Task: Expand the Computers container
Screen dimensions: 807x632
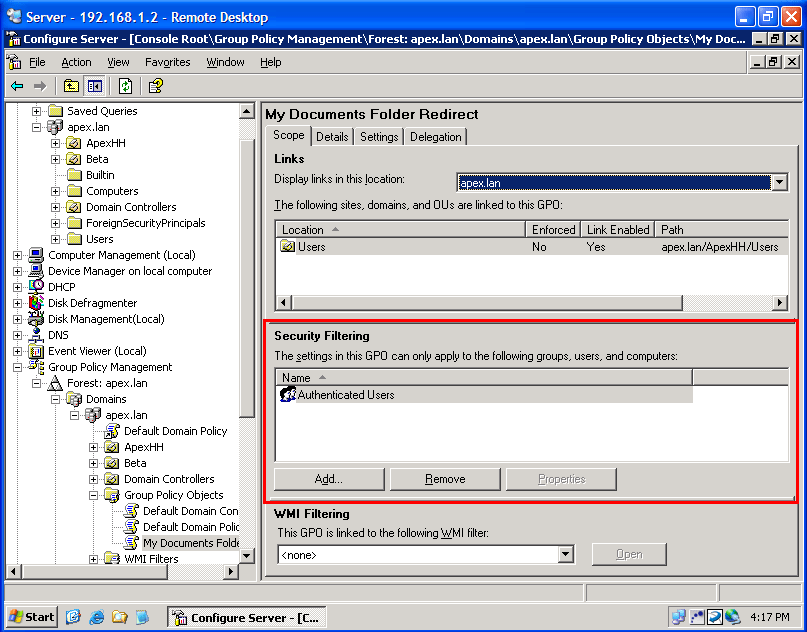Action: (56, 191)
